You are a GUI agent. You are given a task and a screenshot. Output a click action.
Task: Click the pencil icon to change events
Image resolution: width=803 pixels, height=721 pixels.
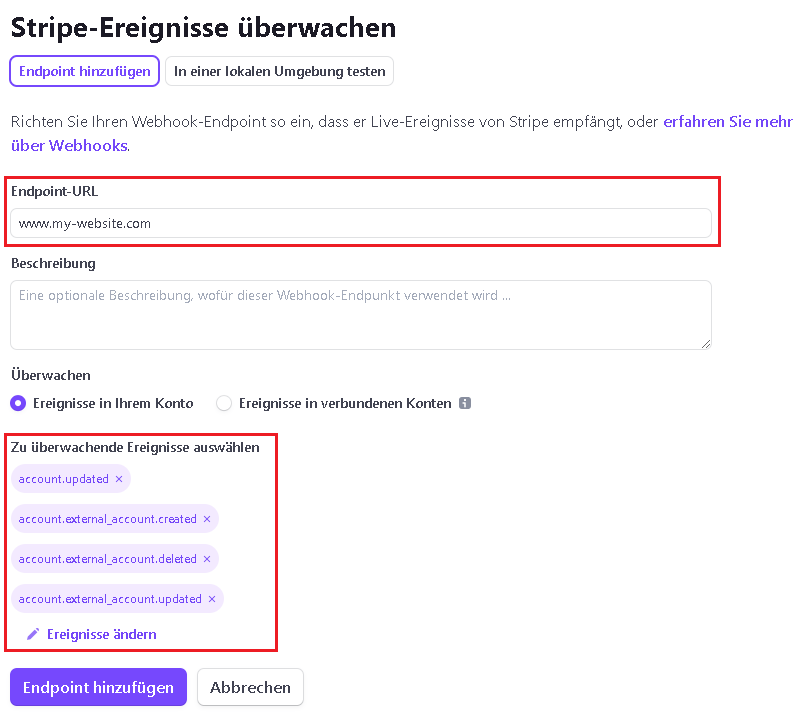33,634
